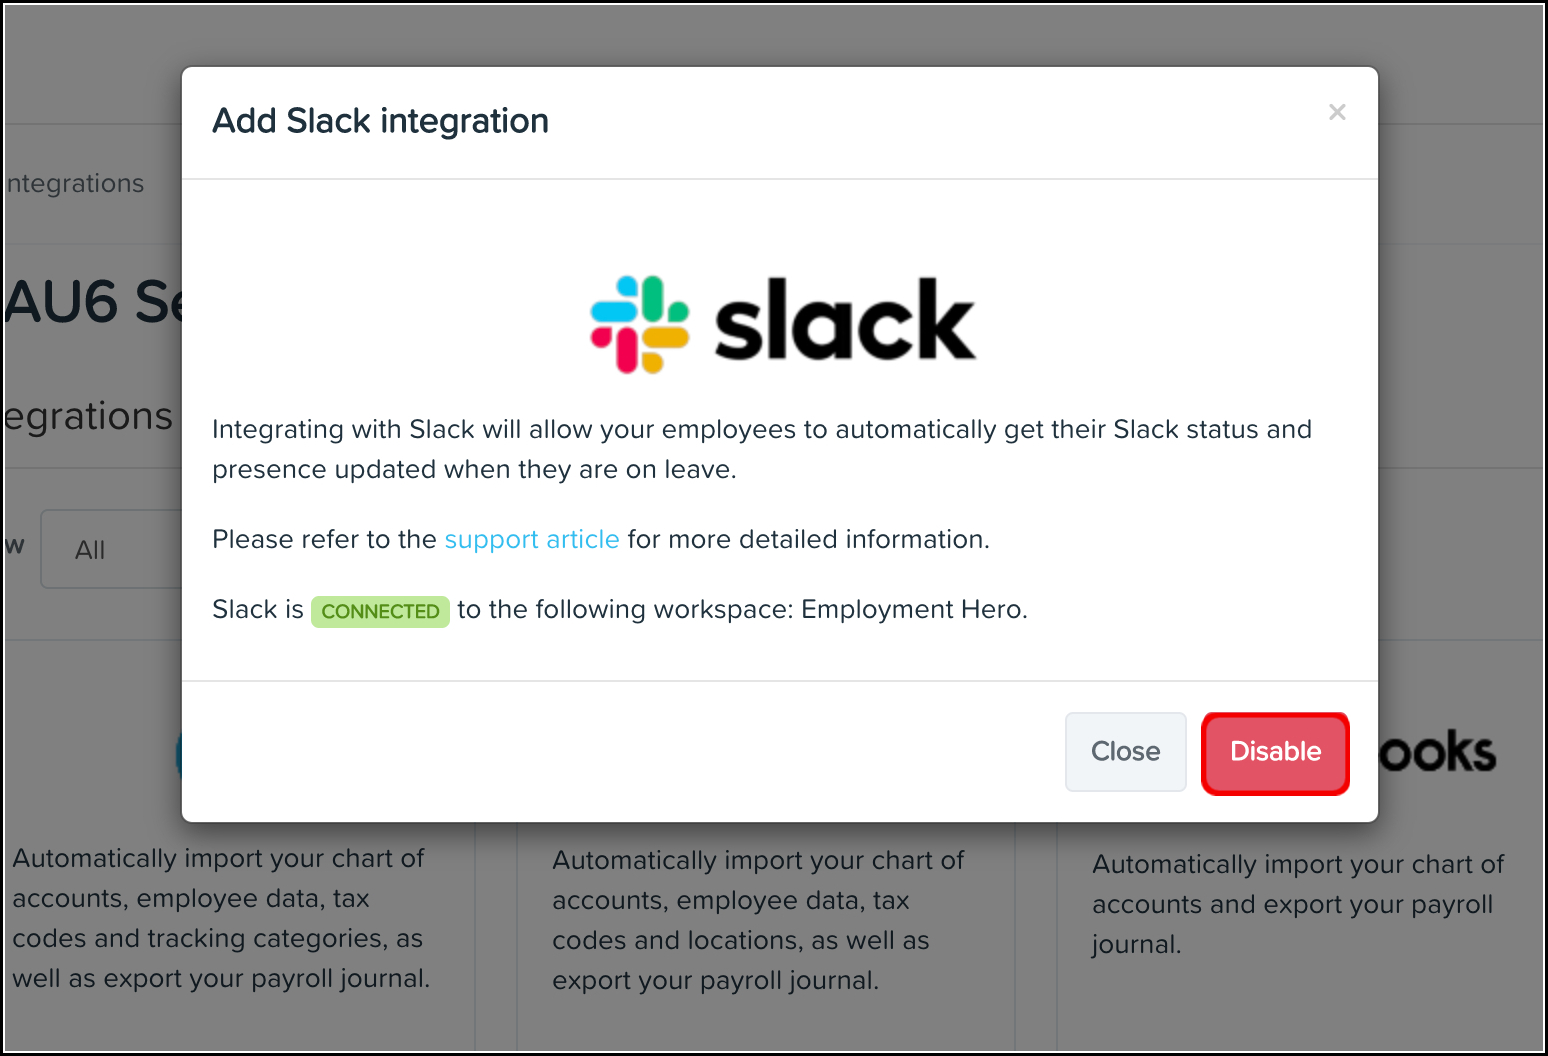
Task: Go to the Integrations breadcrumb behind modal
Action: (75, 184)
